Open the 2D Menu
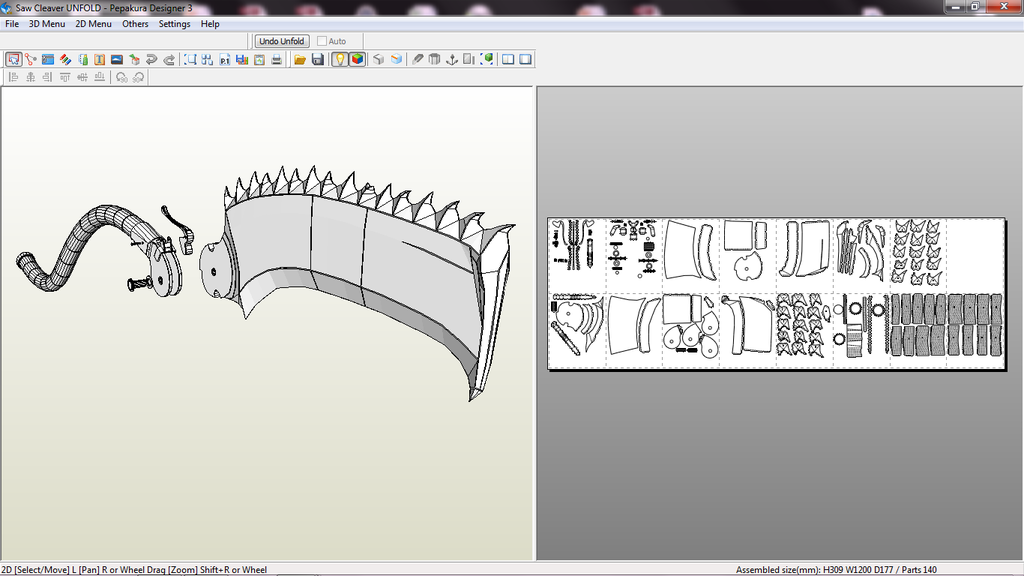This screenshot has width=1024, height=576. coord(94,24)
